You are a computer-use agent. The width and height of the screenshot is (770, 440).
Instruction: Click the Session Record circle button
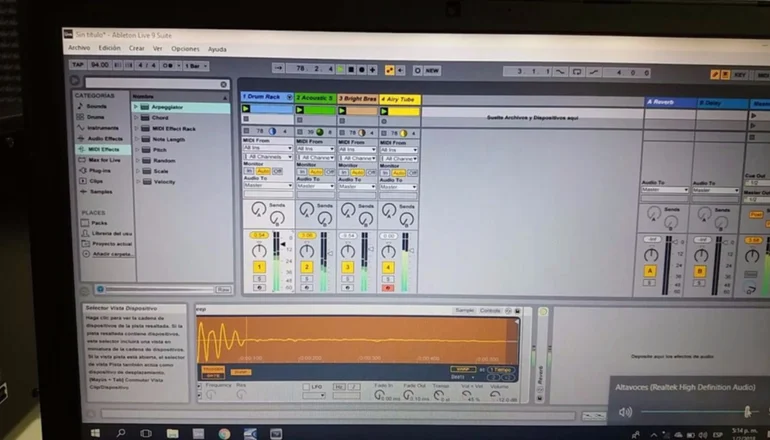point(417,71)
